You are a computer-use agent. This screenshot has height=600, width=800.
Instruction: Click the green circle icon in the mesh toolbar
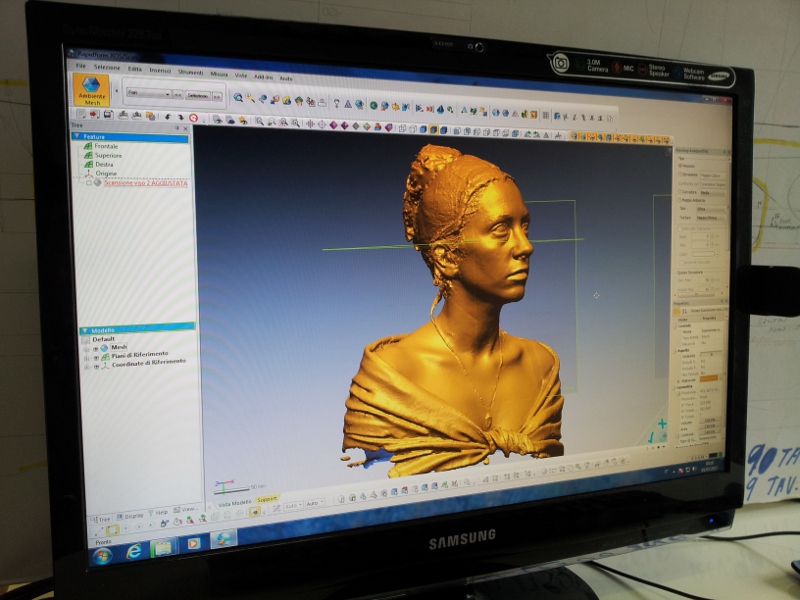[373, 105]
